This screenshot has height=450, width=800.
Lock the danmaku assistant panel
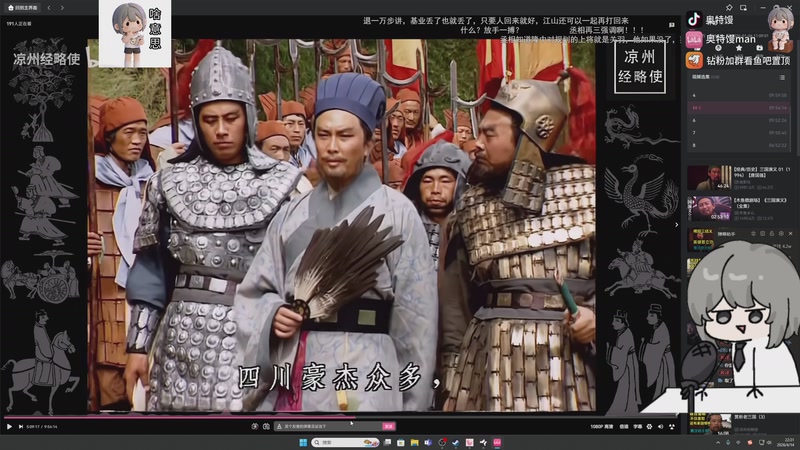[771, 234]
